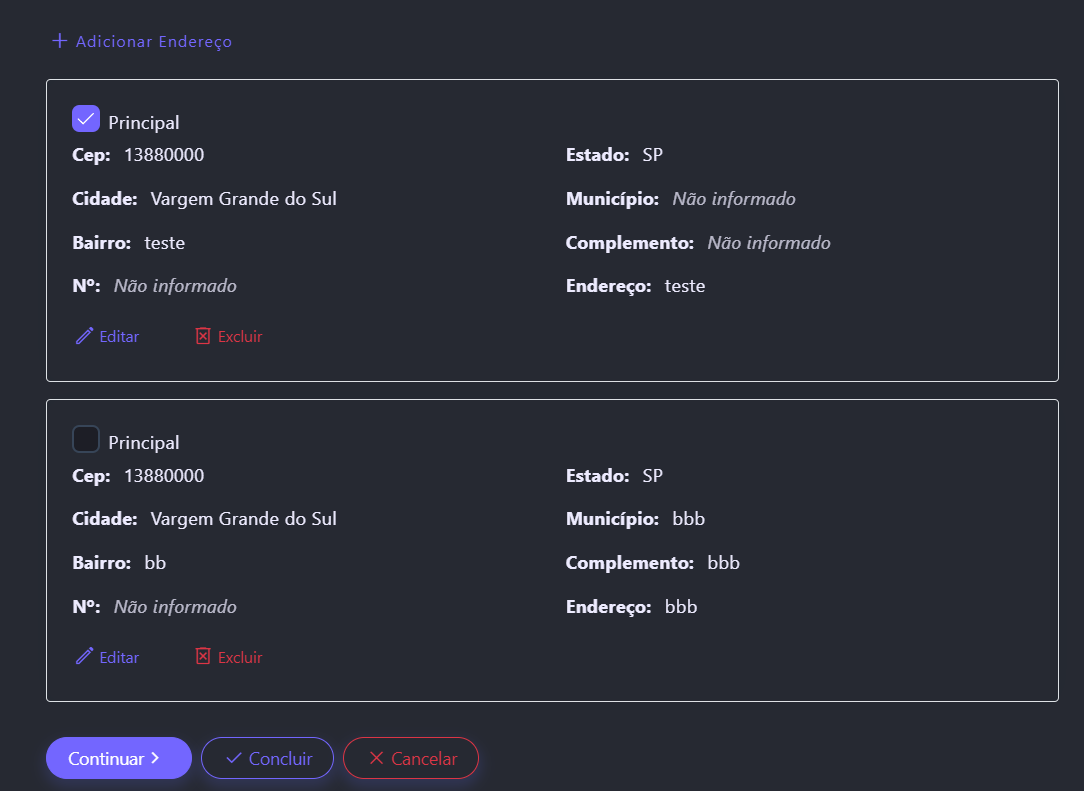Select Editar text on the bbb address
This screenshot has width=1084, height=791.
point(119,657)
